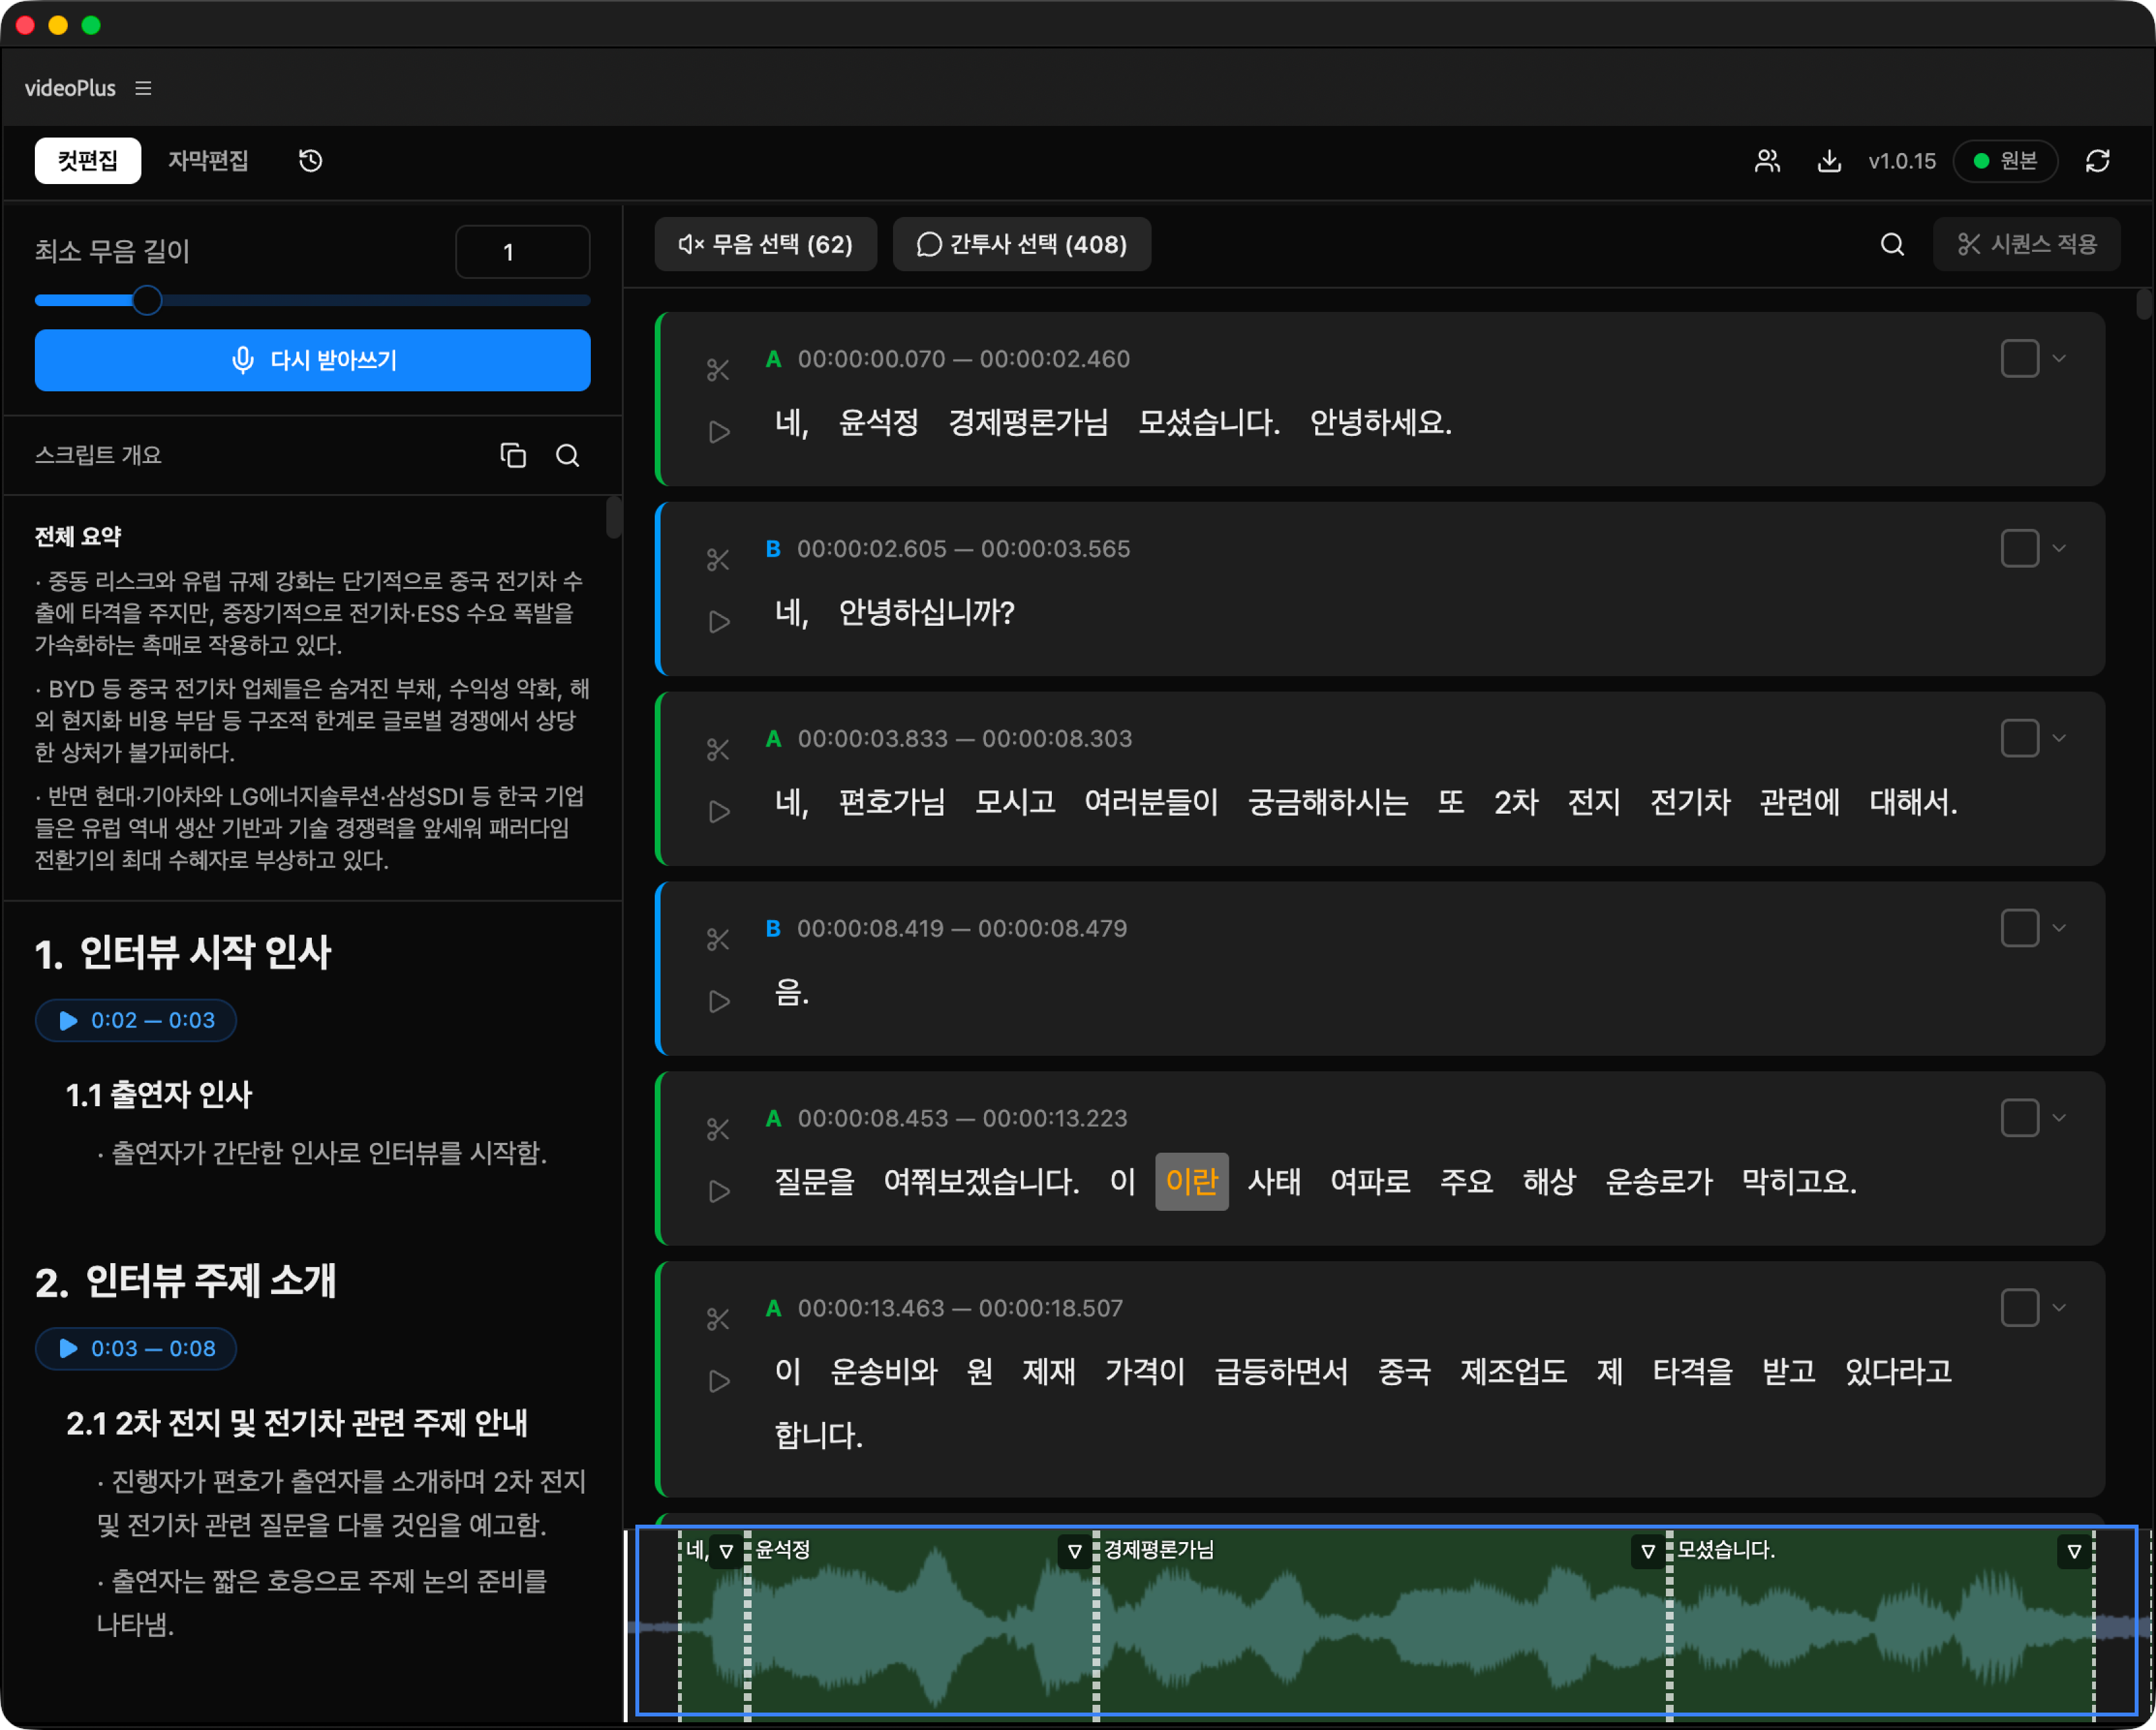This screenshot has height=1730, width=2156.
Task: Check the box for segment 00:00:08.453
Action: point(2019,1118)
